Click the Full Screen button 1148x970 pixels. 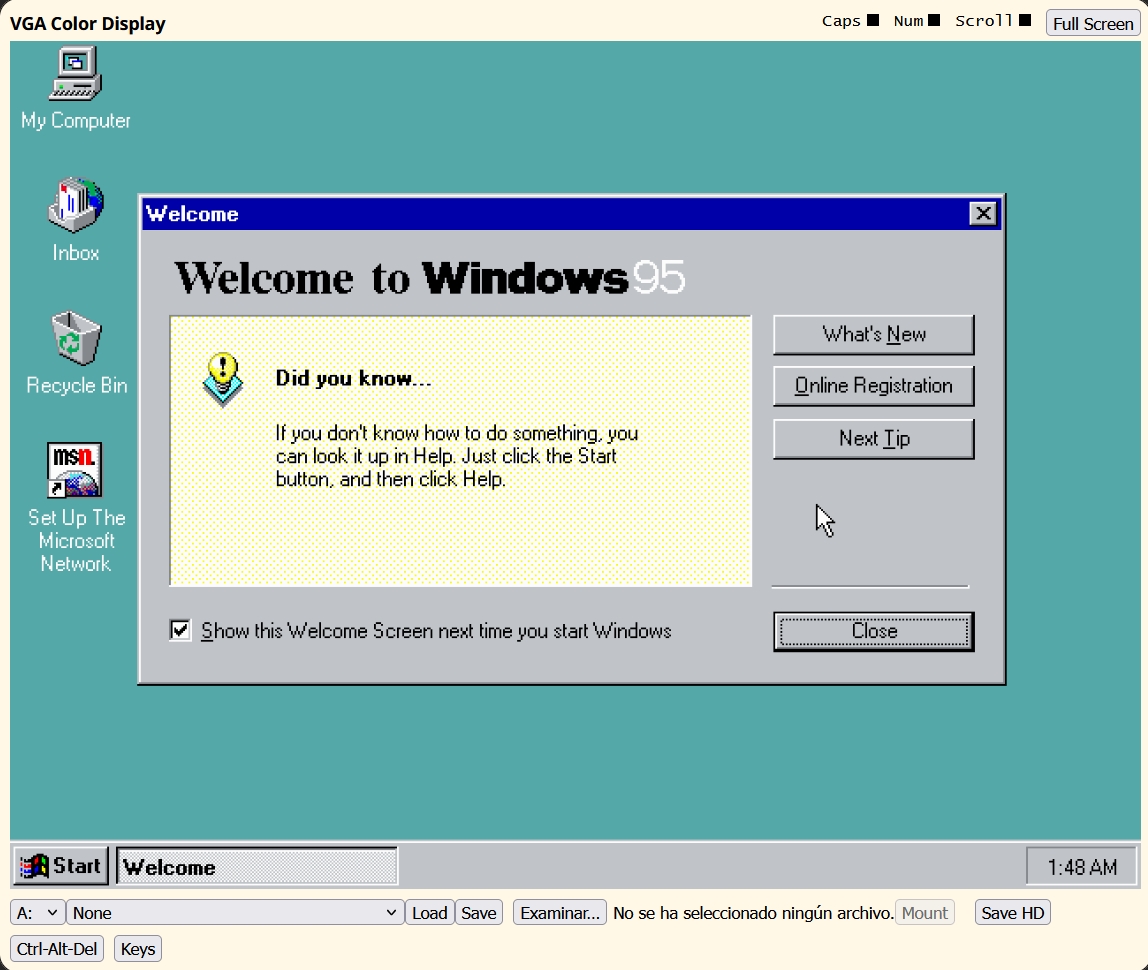click(x=1093, y=23)
